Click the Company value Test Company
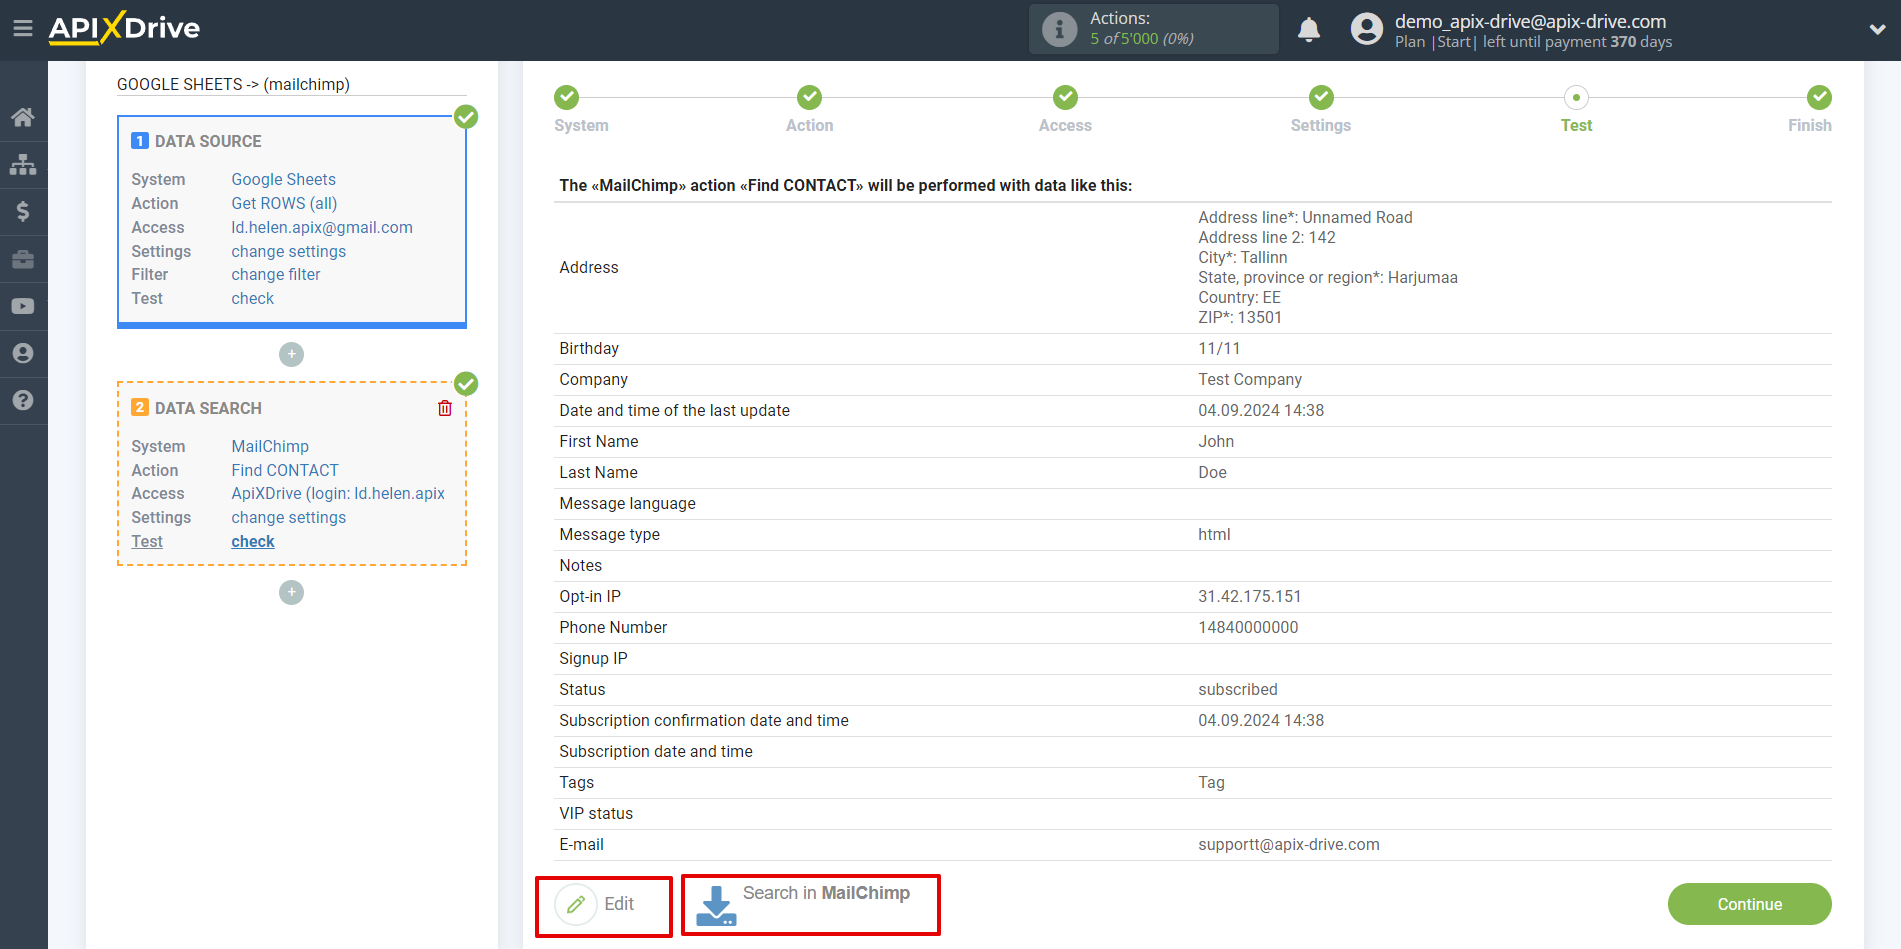 1249,379
